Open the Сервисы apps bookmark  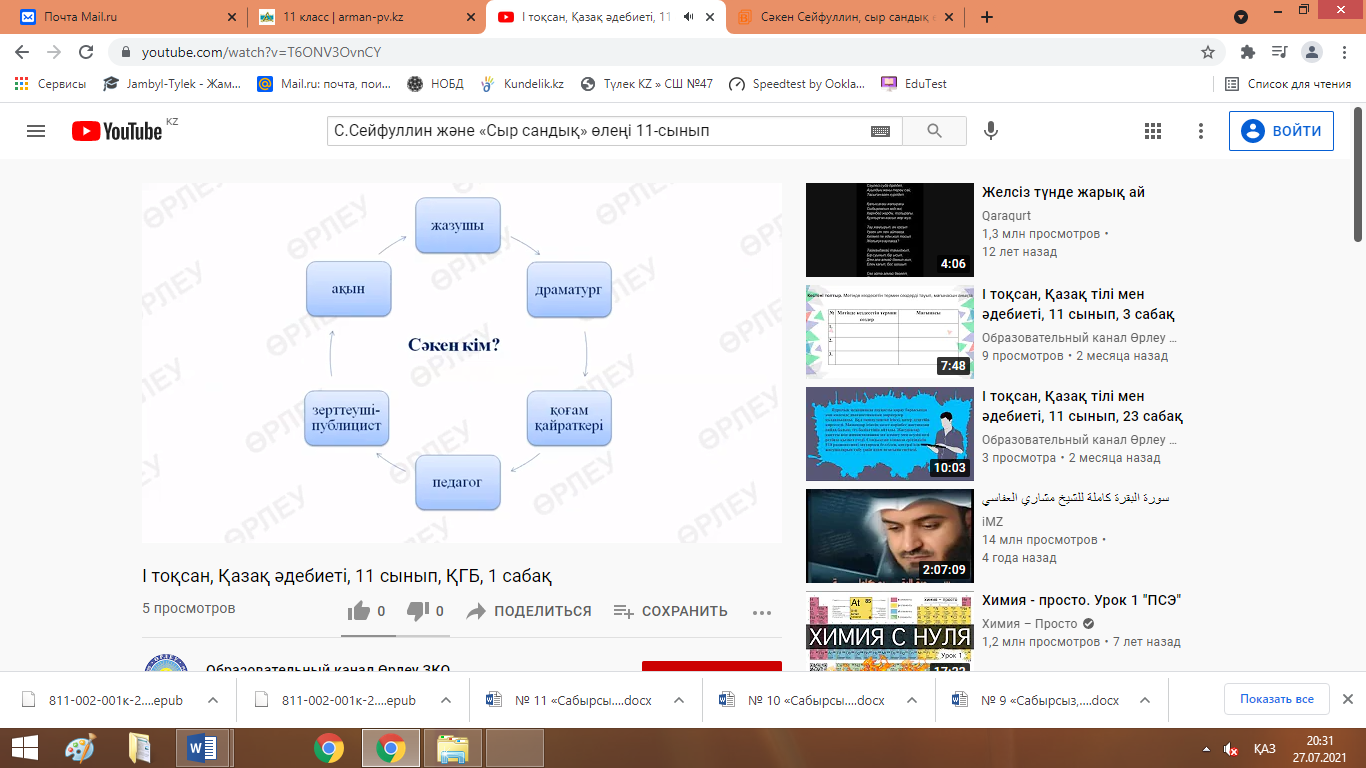50,84
